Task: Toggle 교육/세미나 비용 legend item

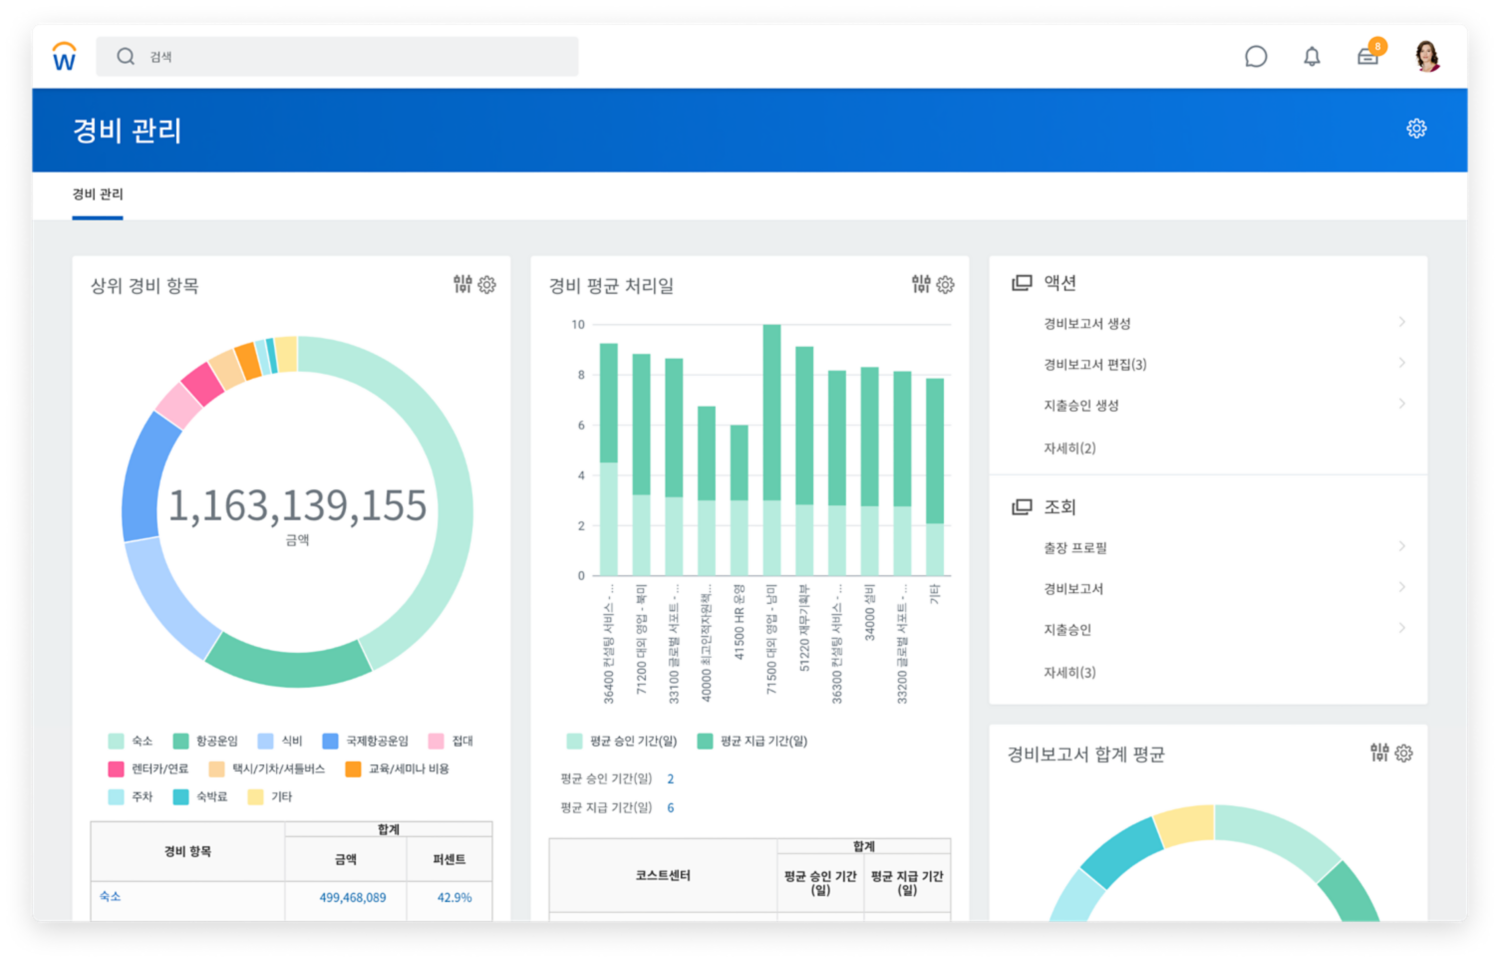Action: pos(397,769)
